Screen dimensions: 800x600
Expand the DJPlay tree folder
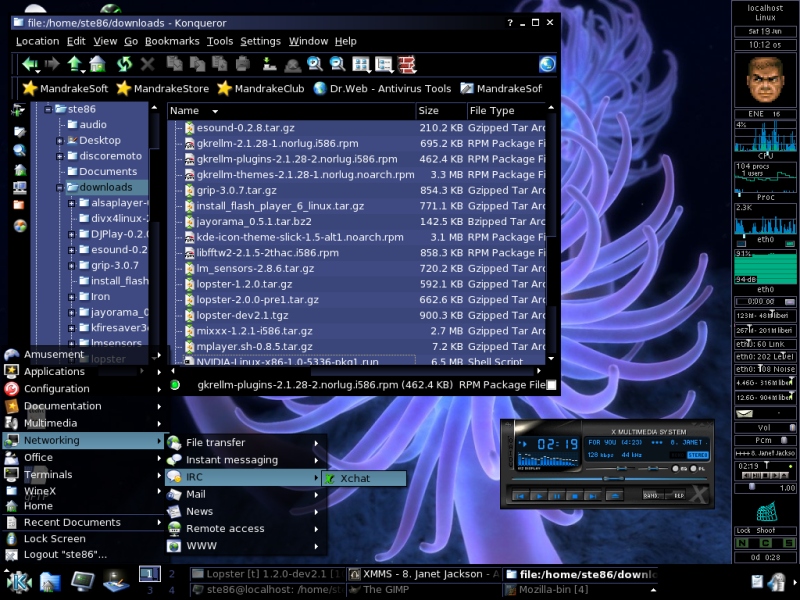tap(71, 235)
